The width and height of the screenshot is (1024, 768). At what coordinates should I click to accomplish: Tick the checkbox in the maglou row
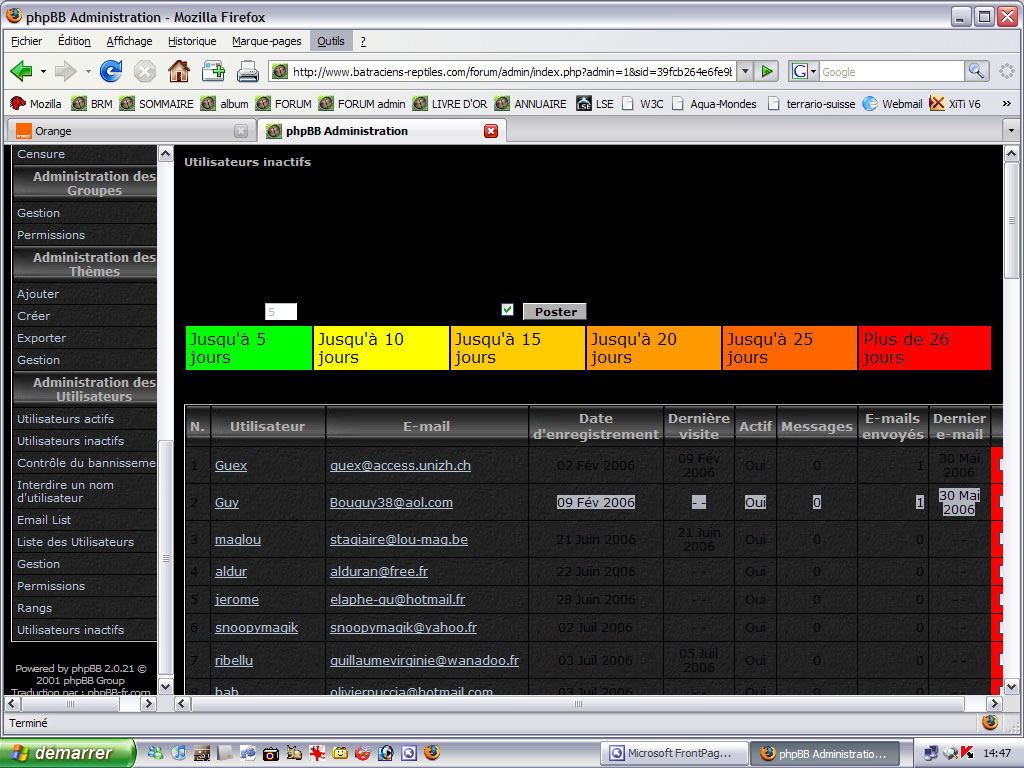[x=1000, y=540]
